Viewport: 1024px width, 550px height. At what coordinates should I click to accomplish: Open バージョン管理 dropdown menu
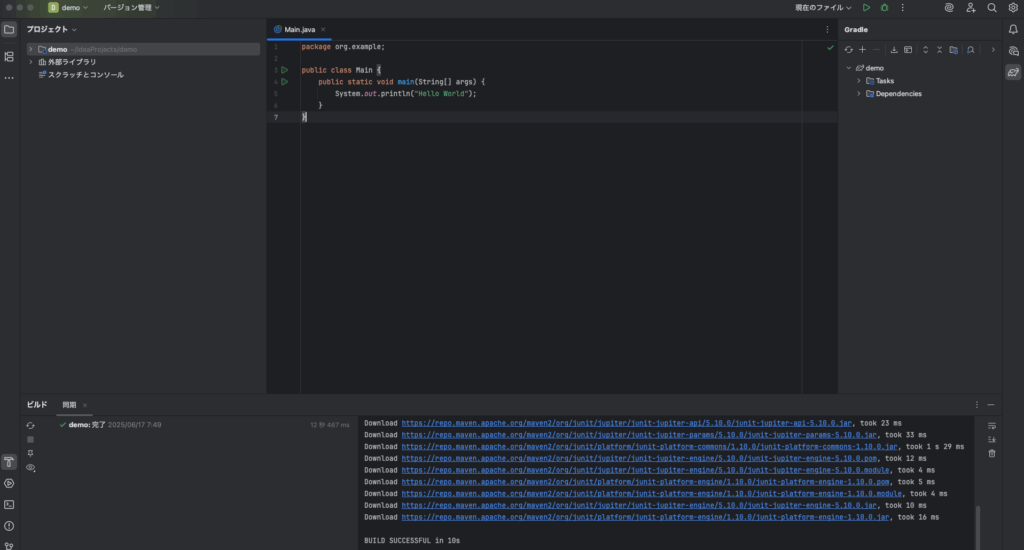coord(131,8)
